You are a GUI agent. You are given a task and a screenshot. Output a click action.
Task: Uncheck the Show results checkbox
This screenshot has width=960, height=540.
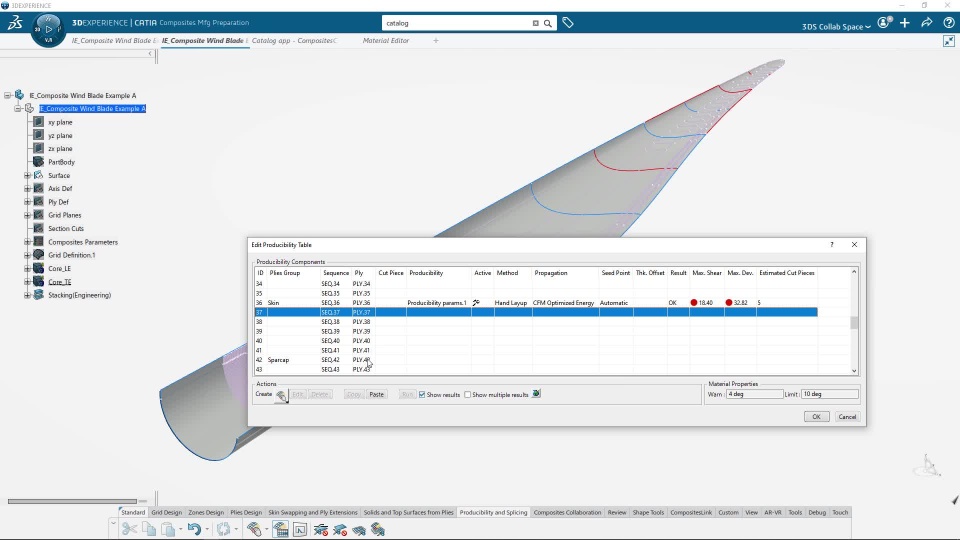(x=422, y=395)
